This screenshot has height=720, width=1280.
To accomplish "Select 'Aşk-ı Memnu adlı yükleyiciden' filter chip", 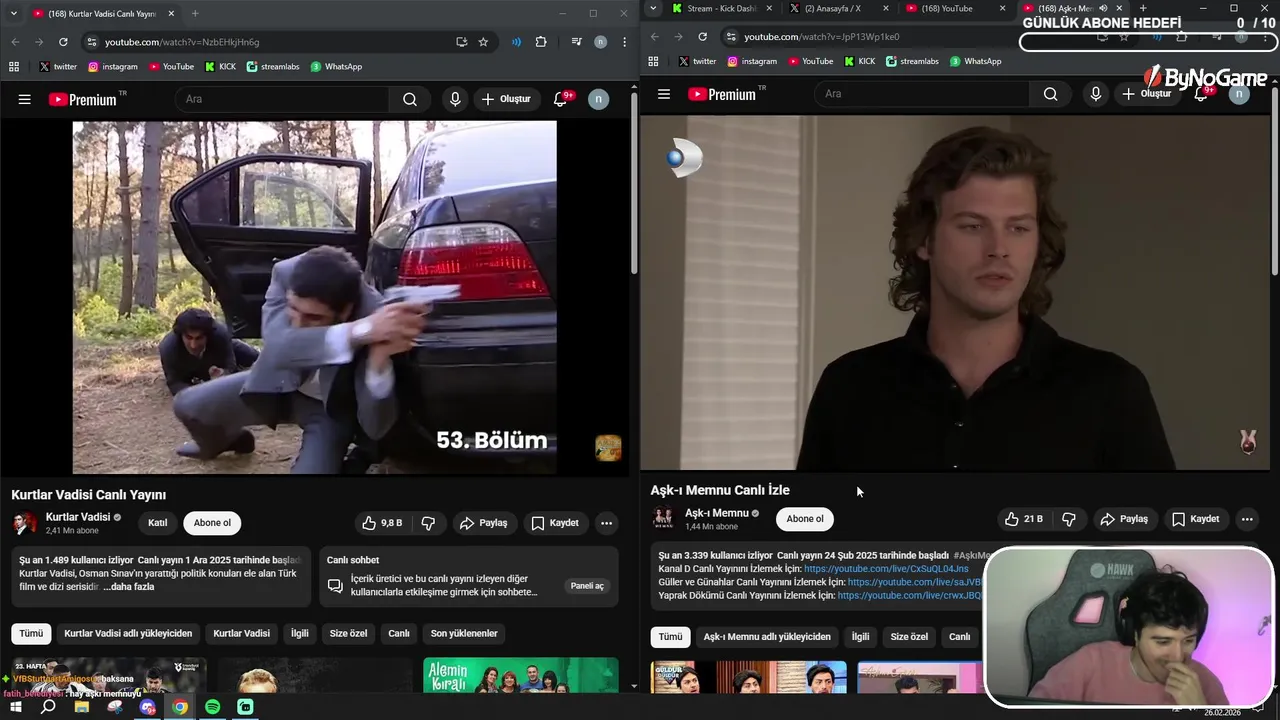I will point(767,637).
